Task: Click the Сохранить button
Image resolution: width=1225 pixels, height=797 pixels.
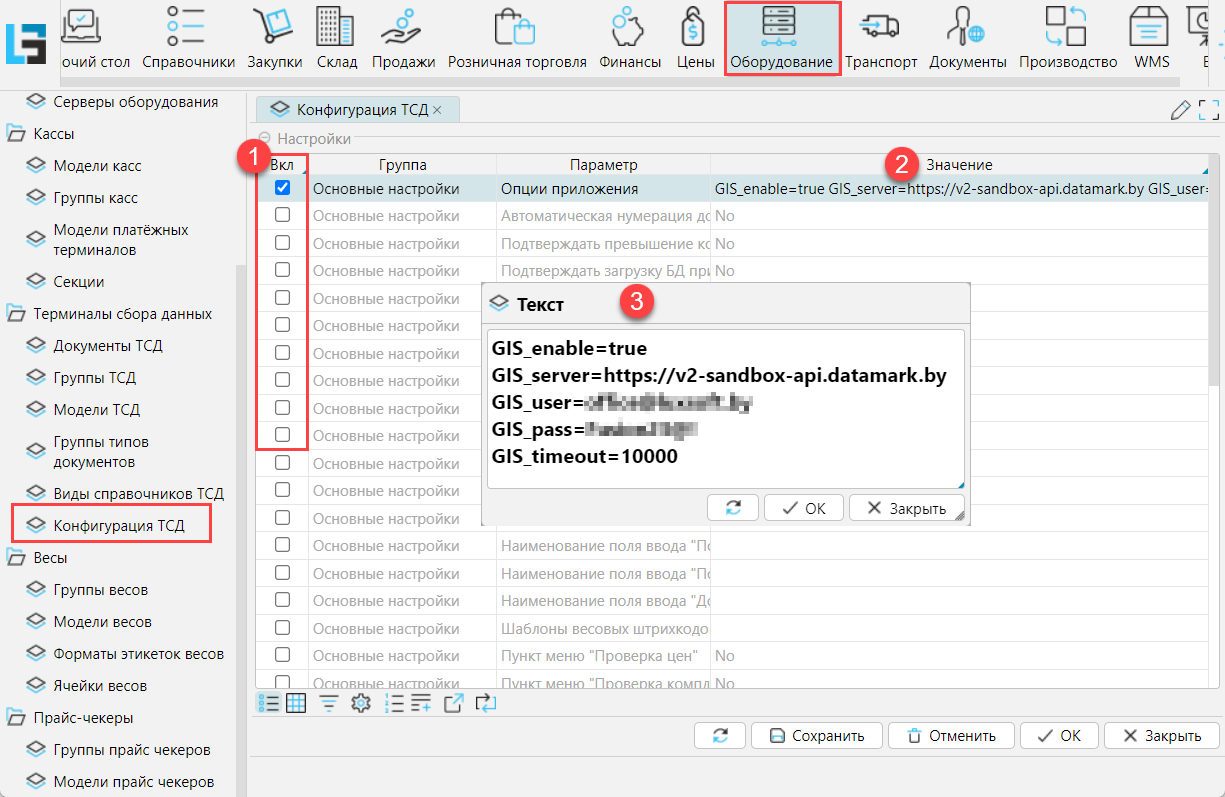Action: point(817,736)
